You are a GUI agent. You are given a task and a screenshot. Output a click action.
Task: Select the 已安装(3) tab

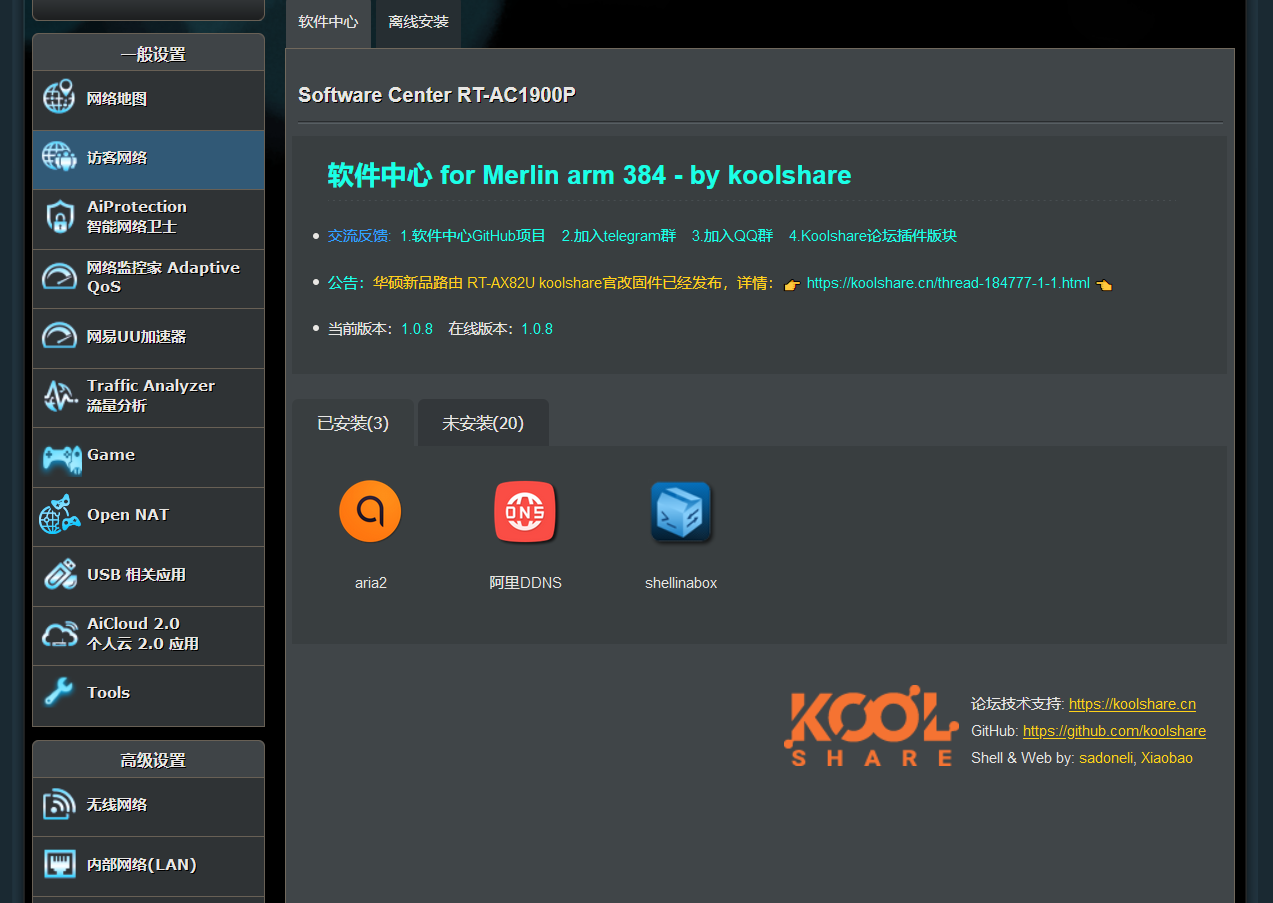pyautogui.click(x=353, y=423)
